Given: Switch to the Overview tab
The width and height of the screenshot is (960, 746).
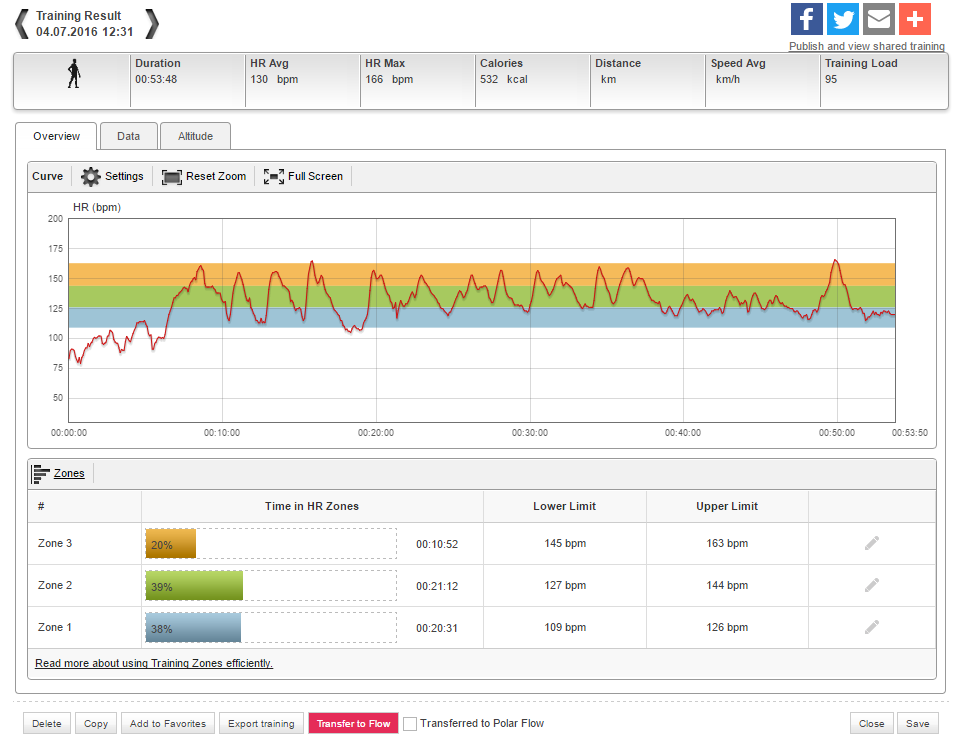Looking at the screenshot, I should (x=56, y=136).
